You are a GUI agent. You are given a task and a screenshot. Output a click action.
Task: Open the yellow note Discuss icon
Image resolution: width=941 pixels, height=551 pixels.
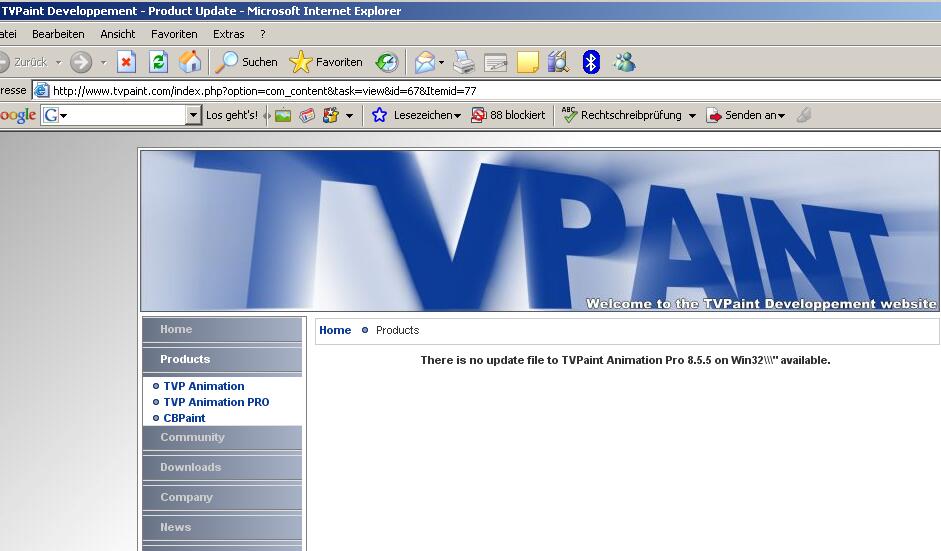(528, 62)
